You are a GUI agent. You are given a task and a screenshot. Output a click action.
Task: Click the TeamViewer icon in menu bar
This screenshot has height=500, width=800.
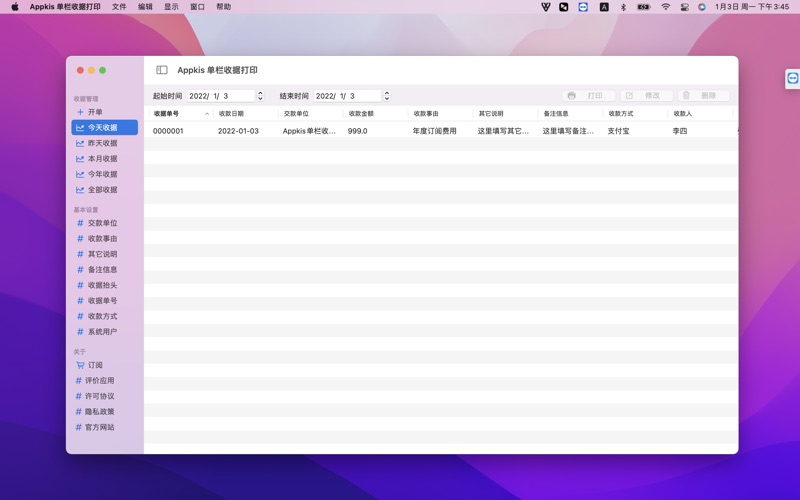pos(583,7)
